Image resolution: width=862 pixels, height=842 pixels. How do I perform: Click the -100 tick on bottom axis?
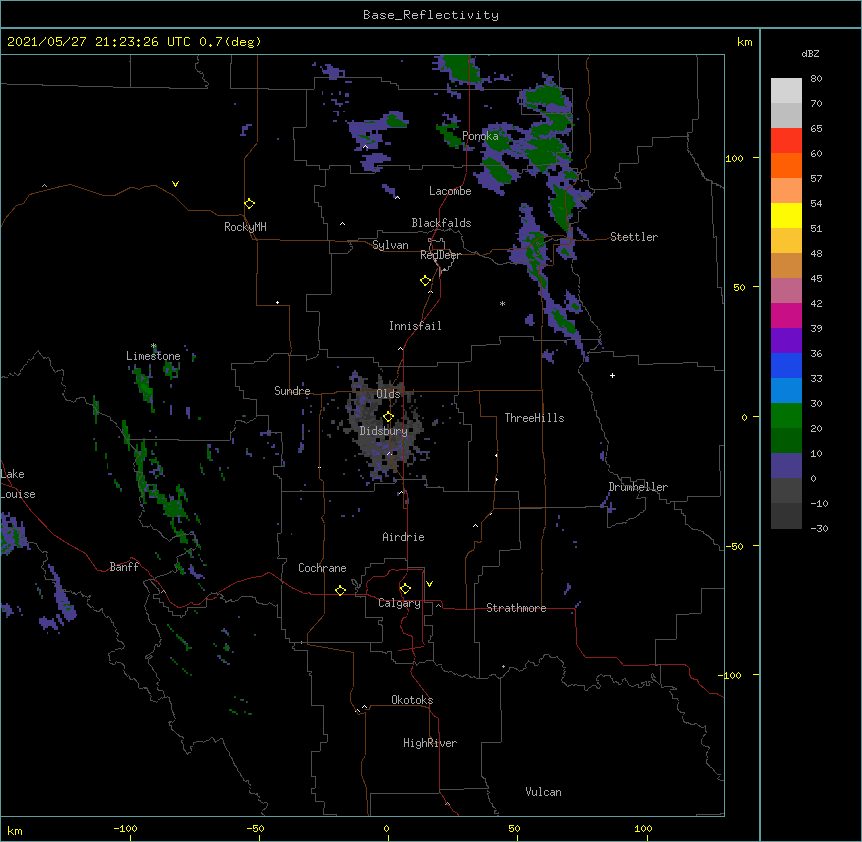click(125, 828)
